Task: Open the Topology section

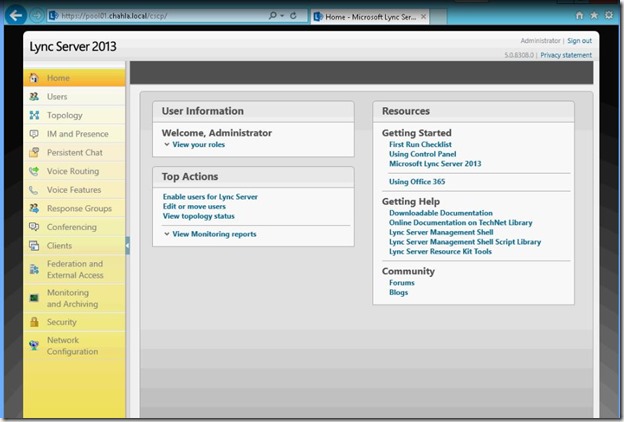Action: [74, 115]
